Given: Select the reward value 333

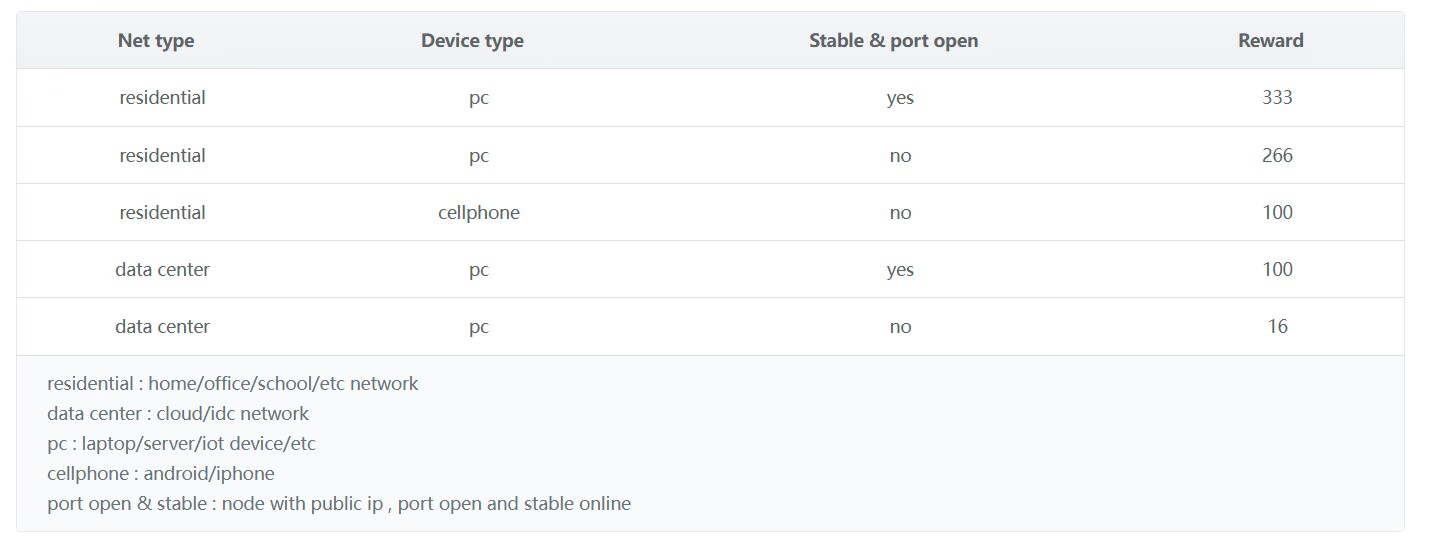Looking at the screenshot, I should click(1277, 98).
